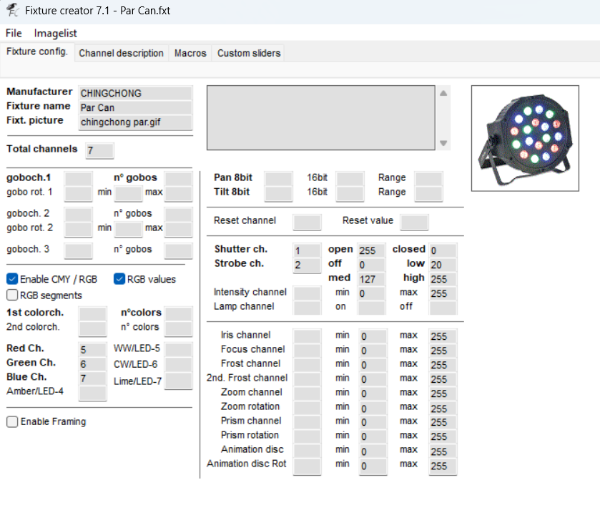This screenshot has height=518, width=600.
Task: Click the Total channels field
Action: 99,151
